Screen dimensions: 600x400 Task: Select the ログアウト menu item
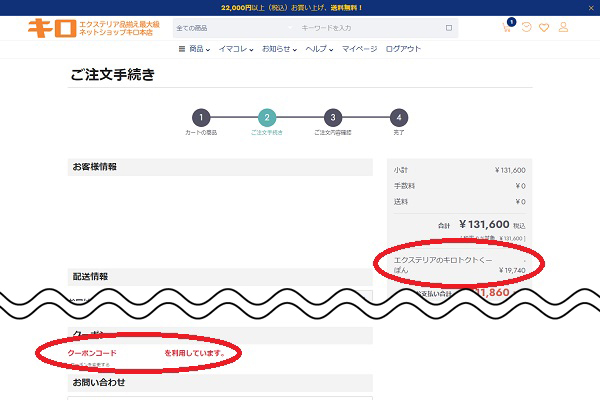(403, 49)
